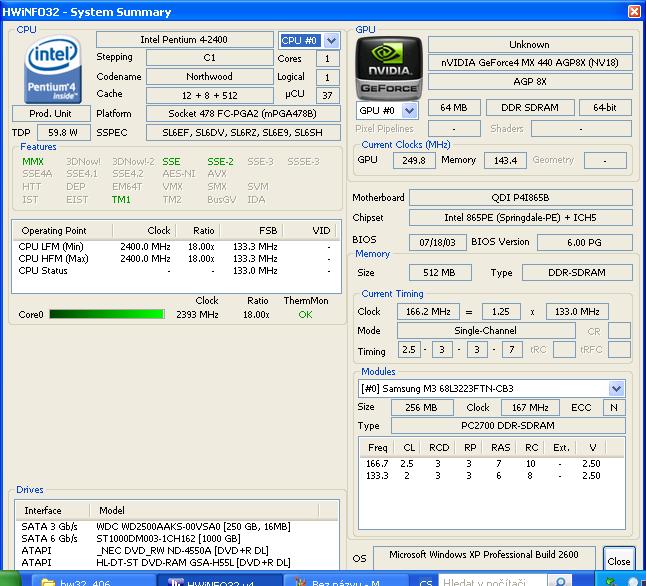Image resolution: width=646 pixels, height=586 pixels.
Task: Select the HL-DT-ST DVD-RAM GSA-H55L row
Action: pos(176,563)
